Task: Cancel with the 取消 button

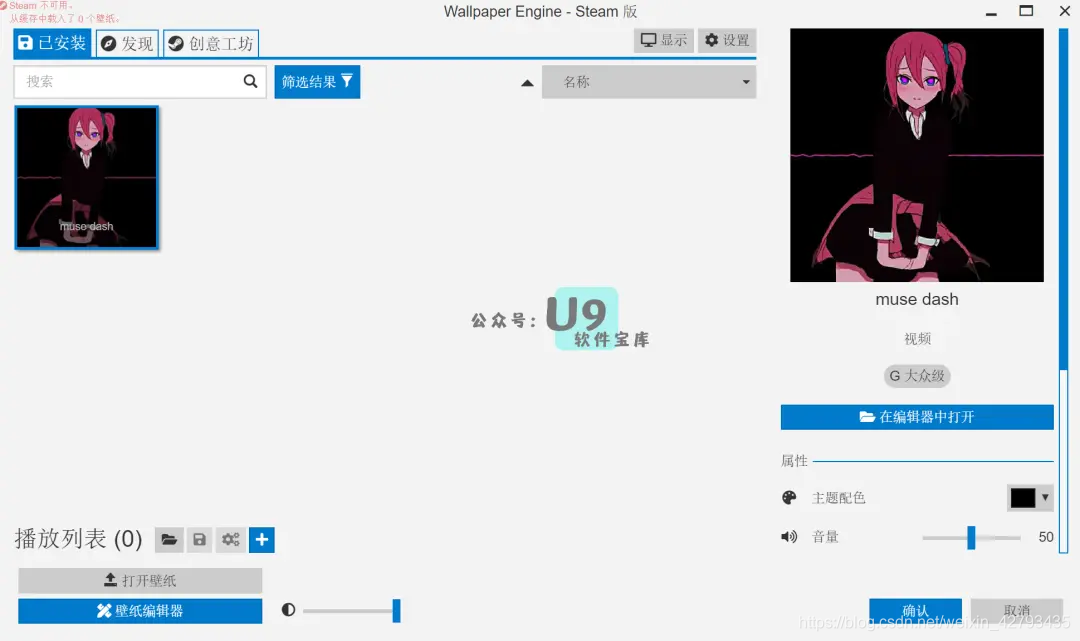Action: [1017, 610]
